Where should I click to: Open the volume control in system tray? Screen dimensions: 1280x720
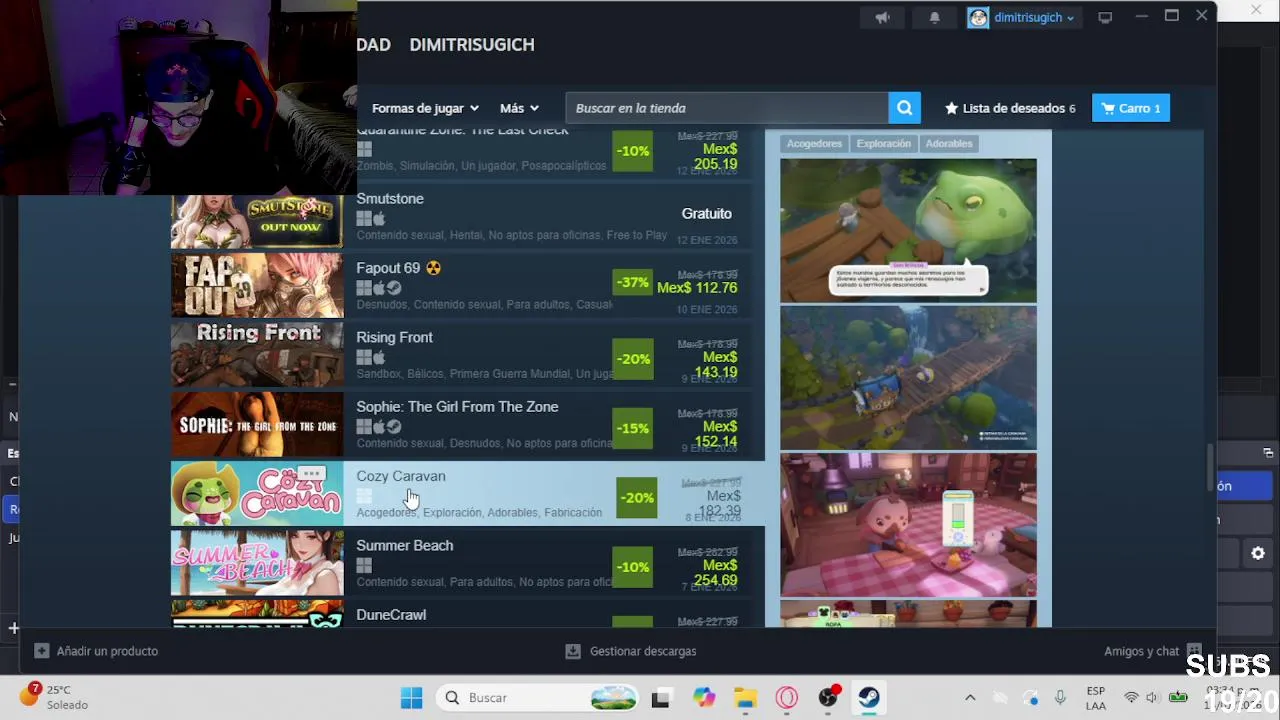(1152, 698)
